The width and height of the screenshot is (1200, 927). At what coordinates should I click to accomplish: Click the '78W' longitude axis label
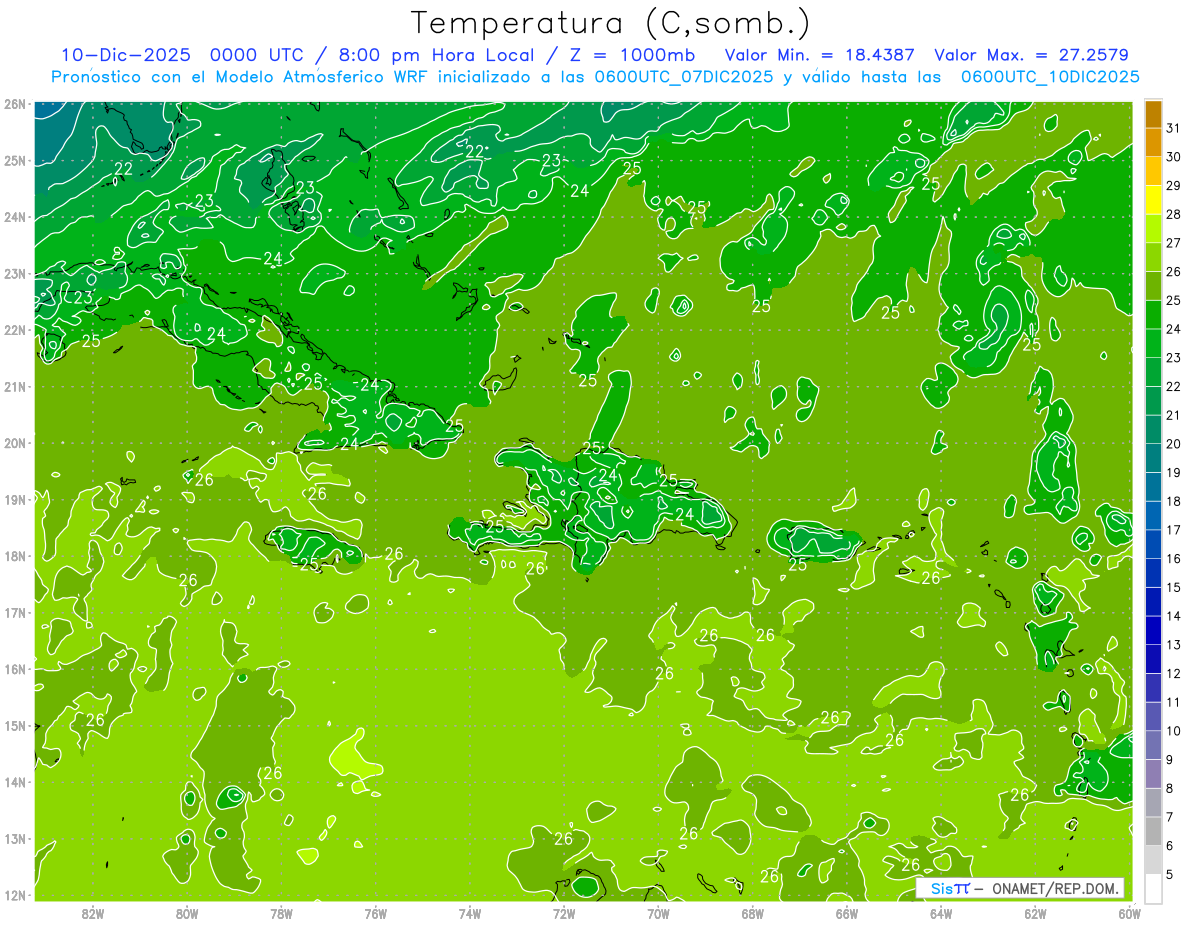(x=281, y=913)
